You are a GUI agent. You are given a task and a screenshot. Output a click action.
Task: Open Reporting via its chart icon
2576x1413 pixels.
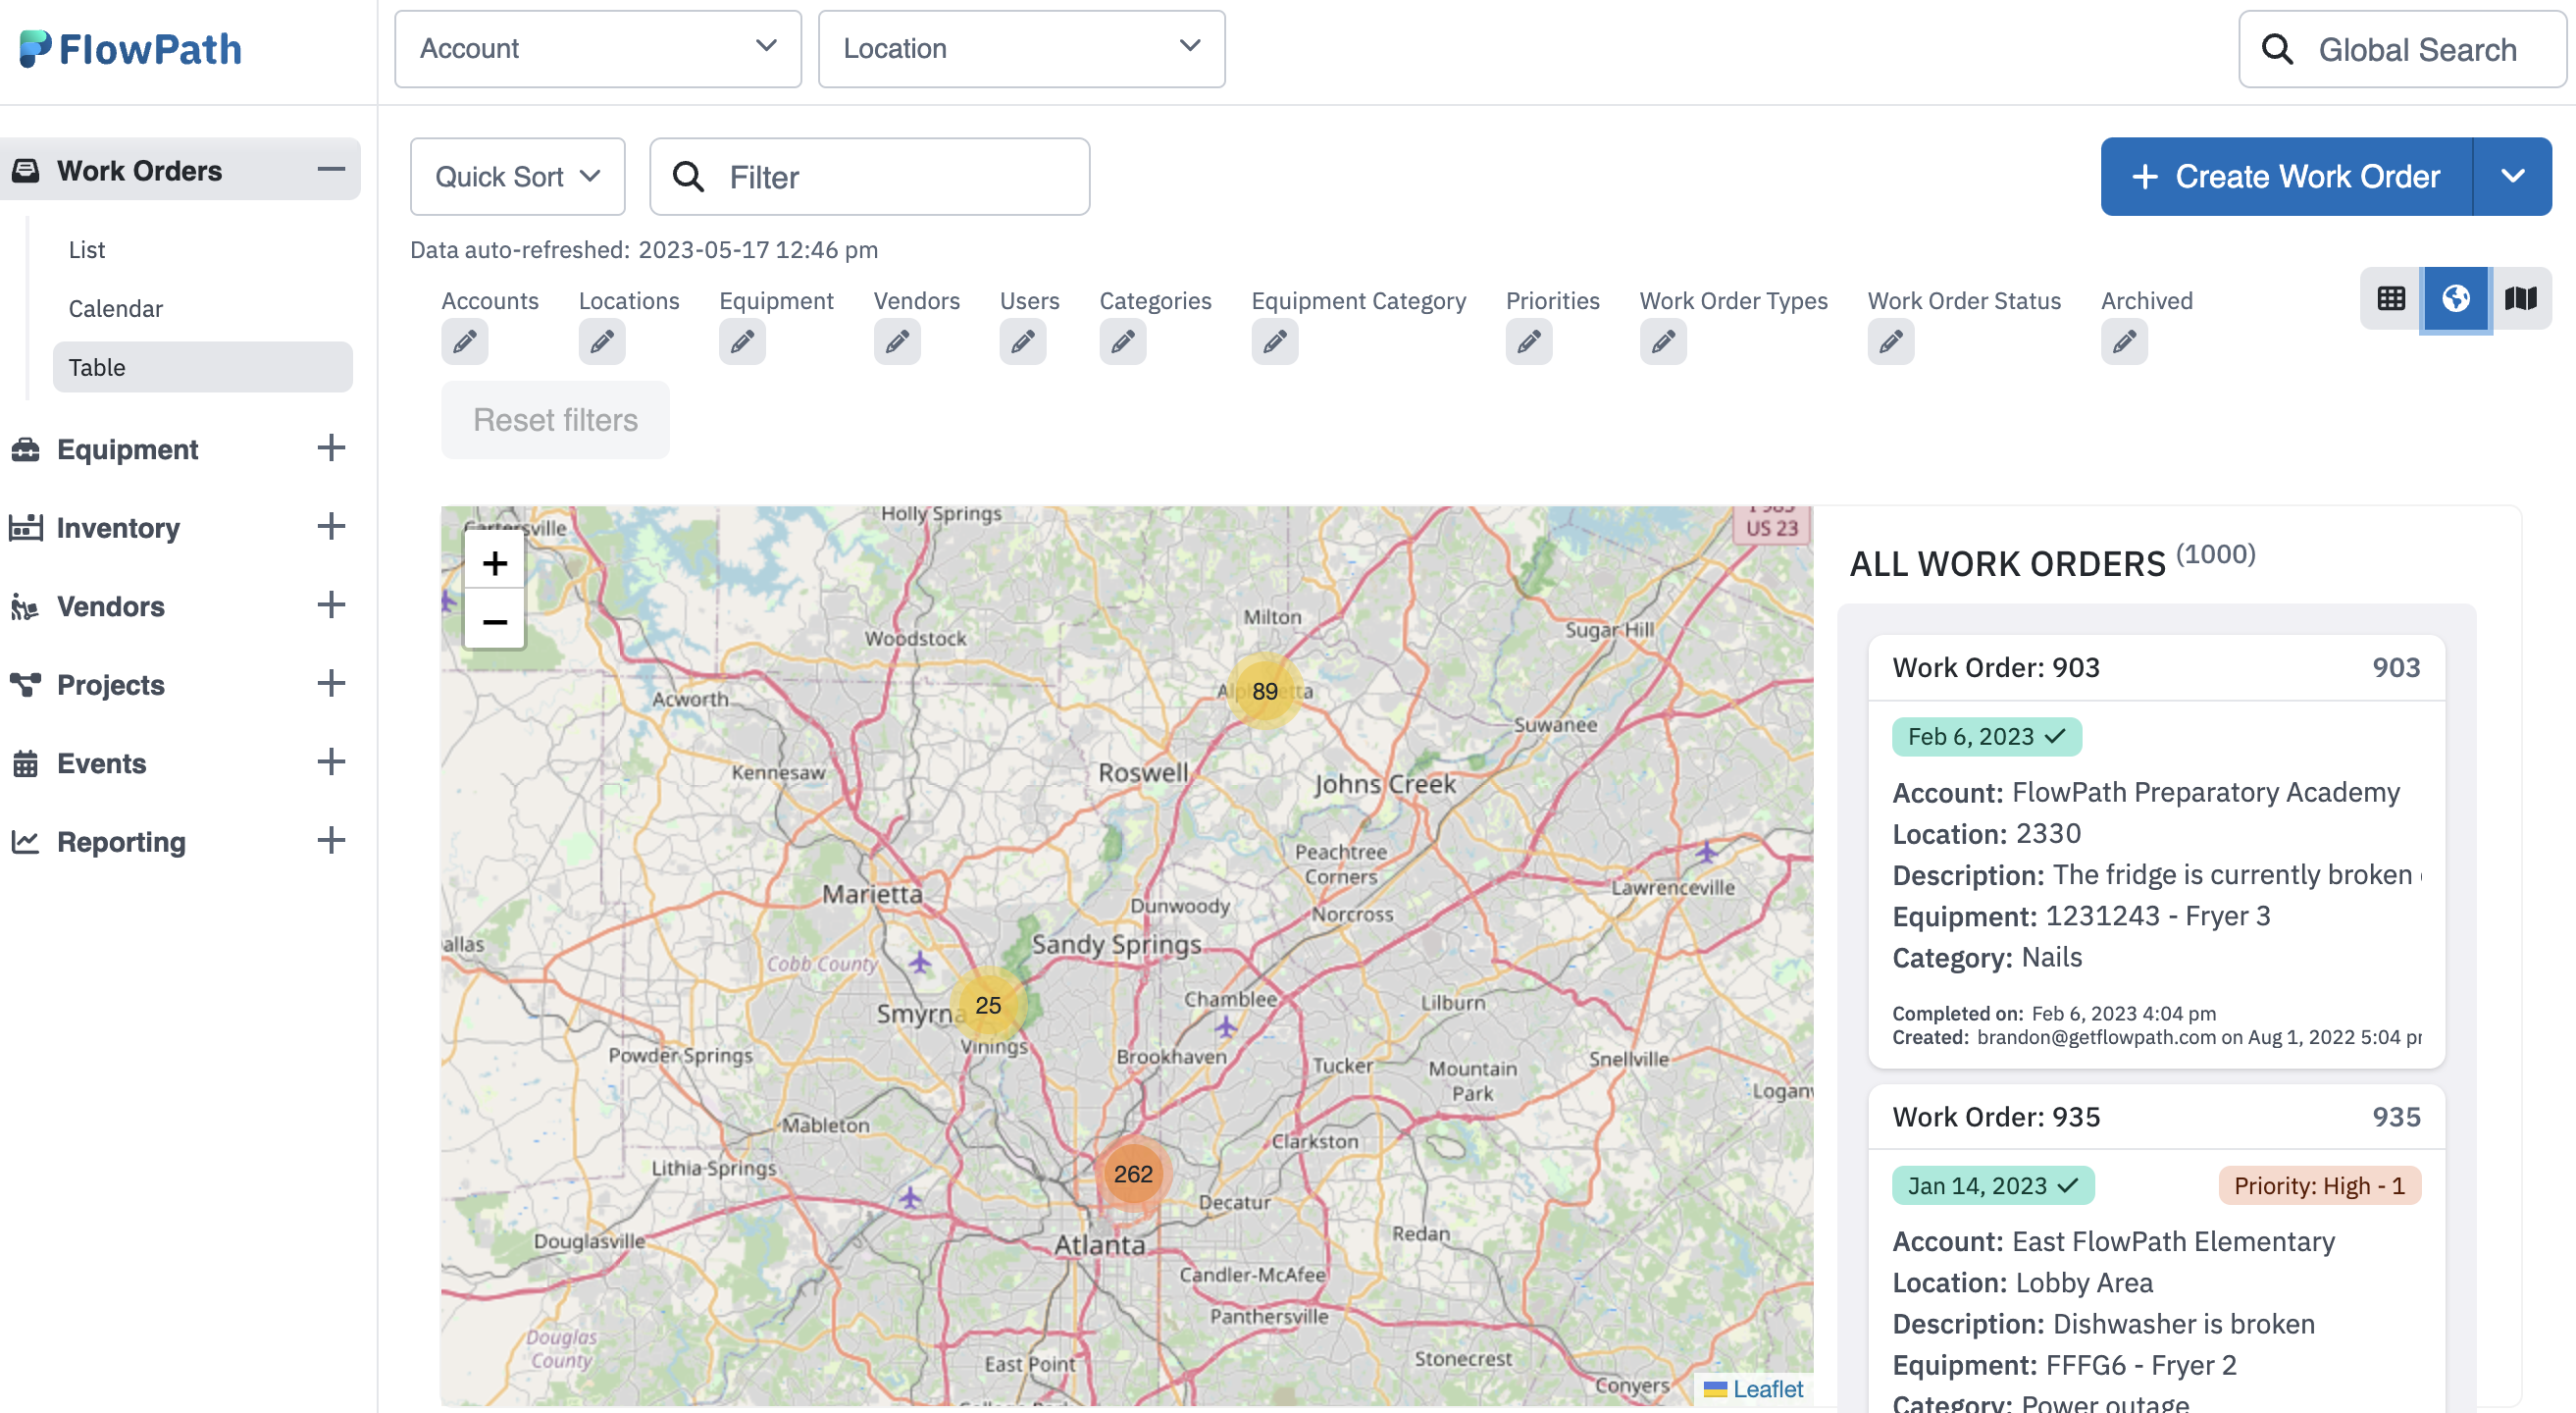[26, 841]
